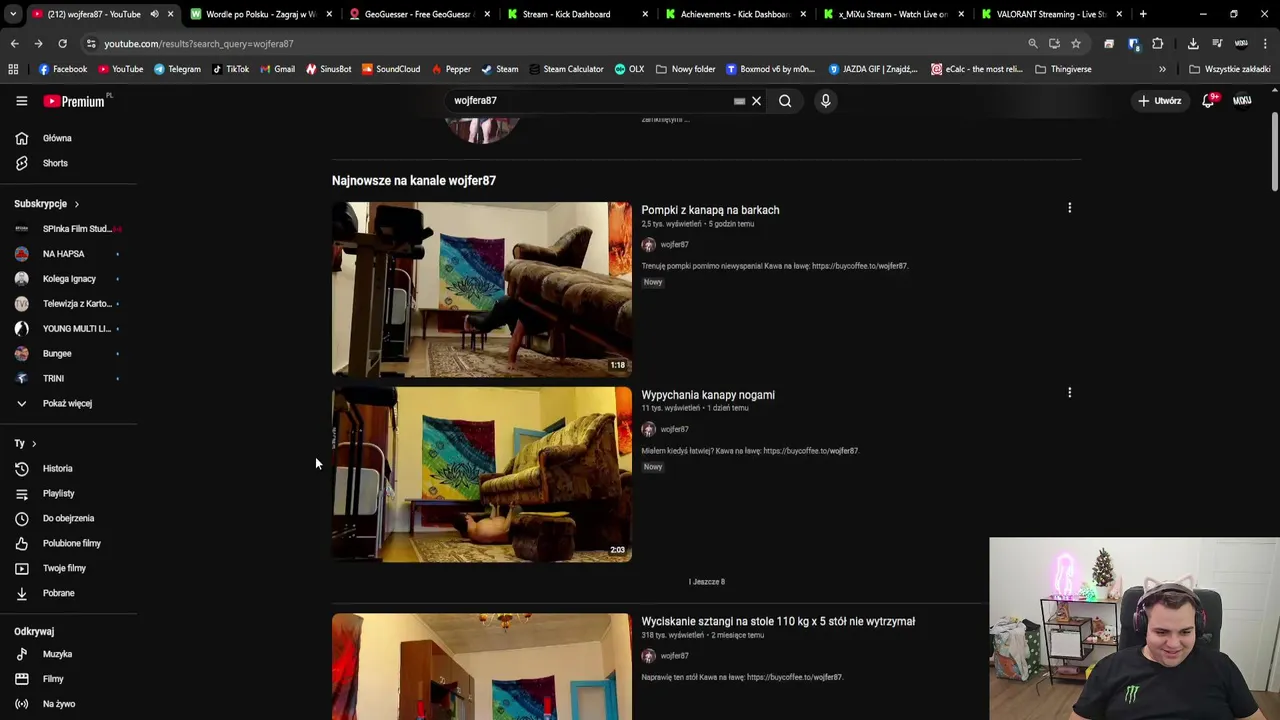Mute the YouTube tab audio icon
The image size is (1280, 720).
tap(154, 14)
